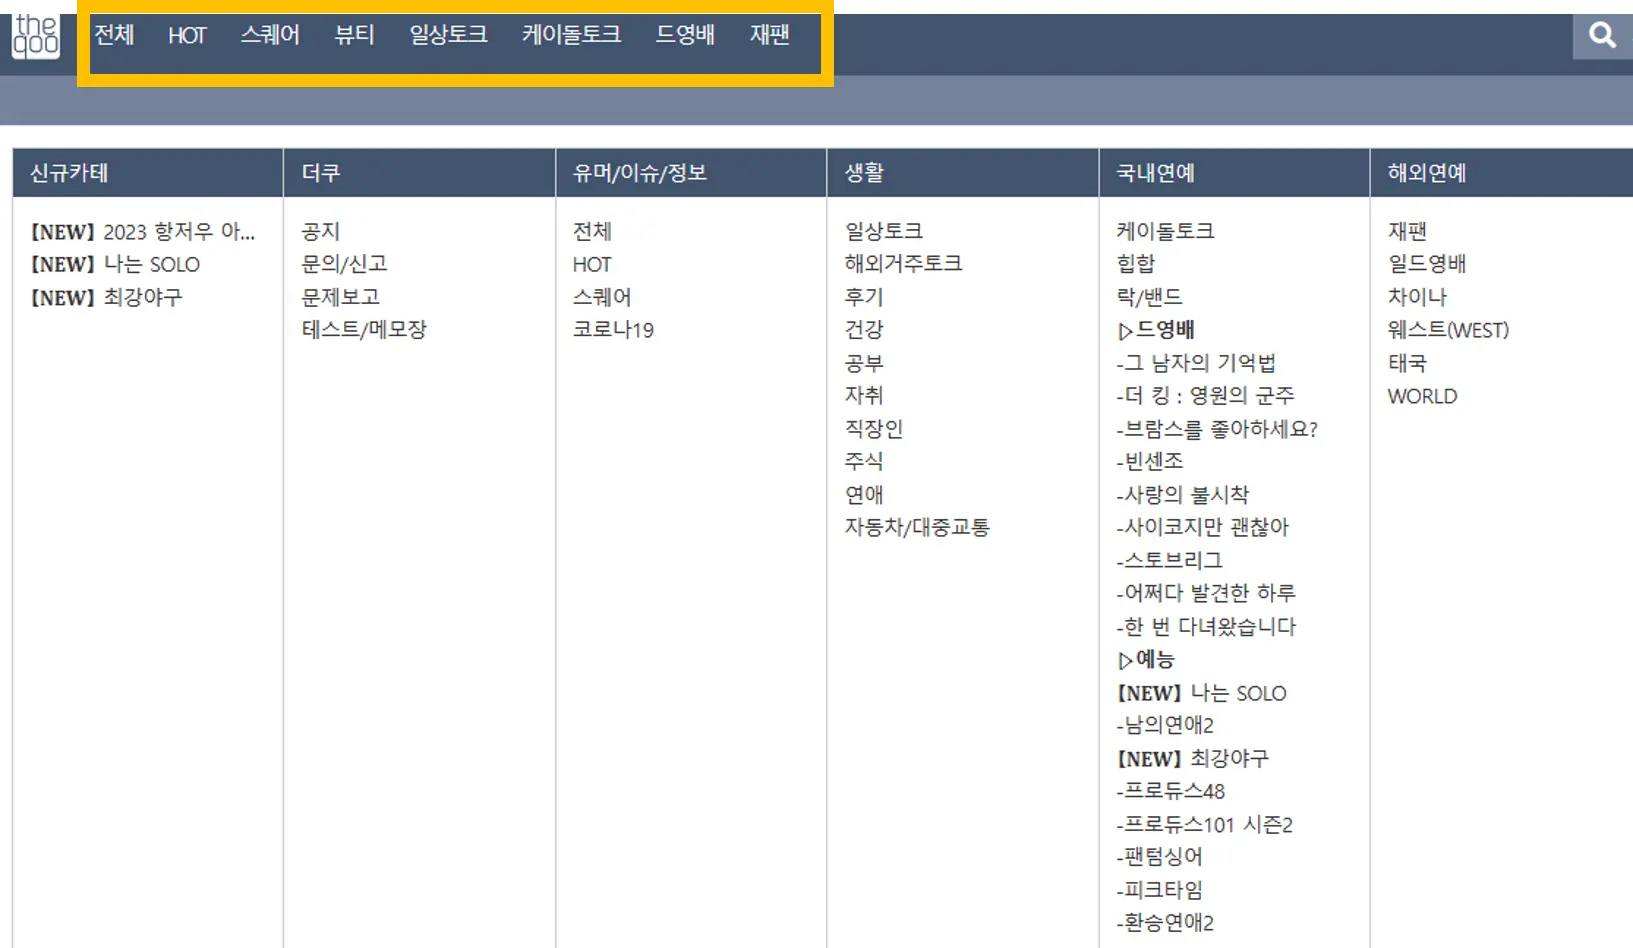Select 전체 in the top navigation bar
1633x948 pixels.
coord(114,35)
